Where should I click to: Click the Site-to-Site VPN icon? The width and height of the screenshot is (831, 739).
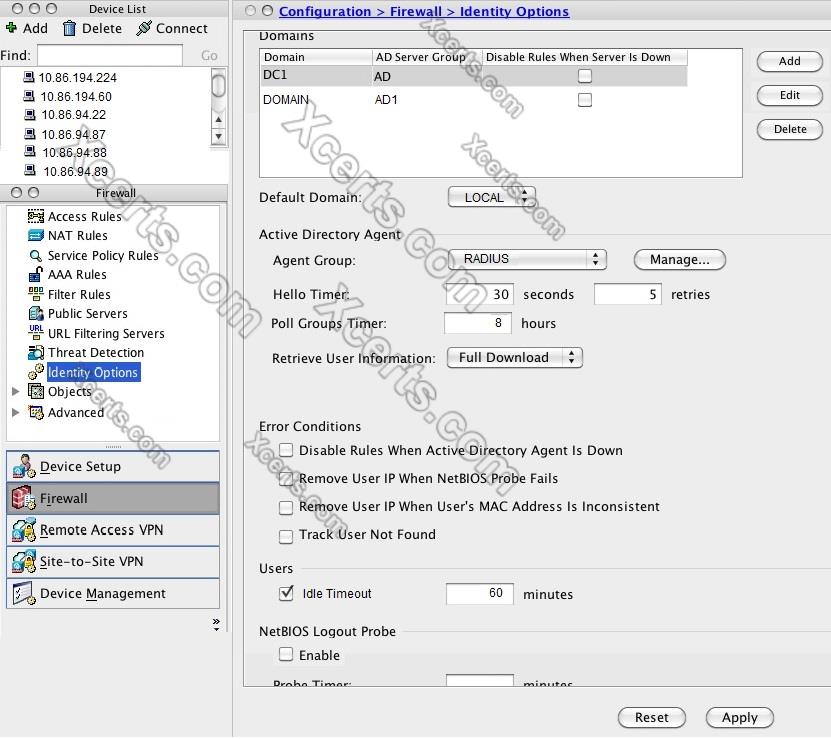point(24,562)
